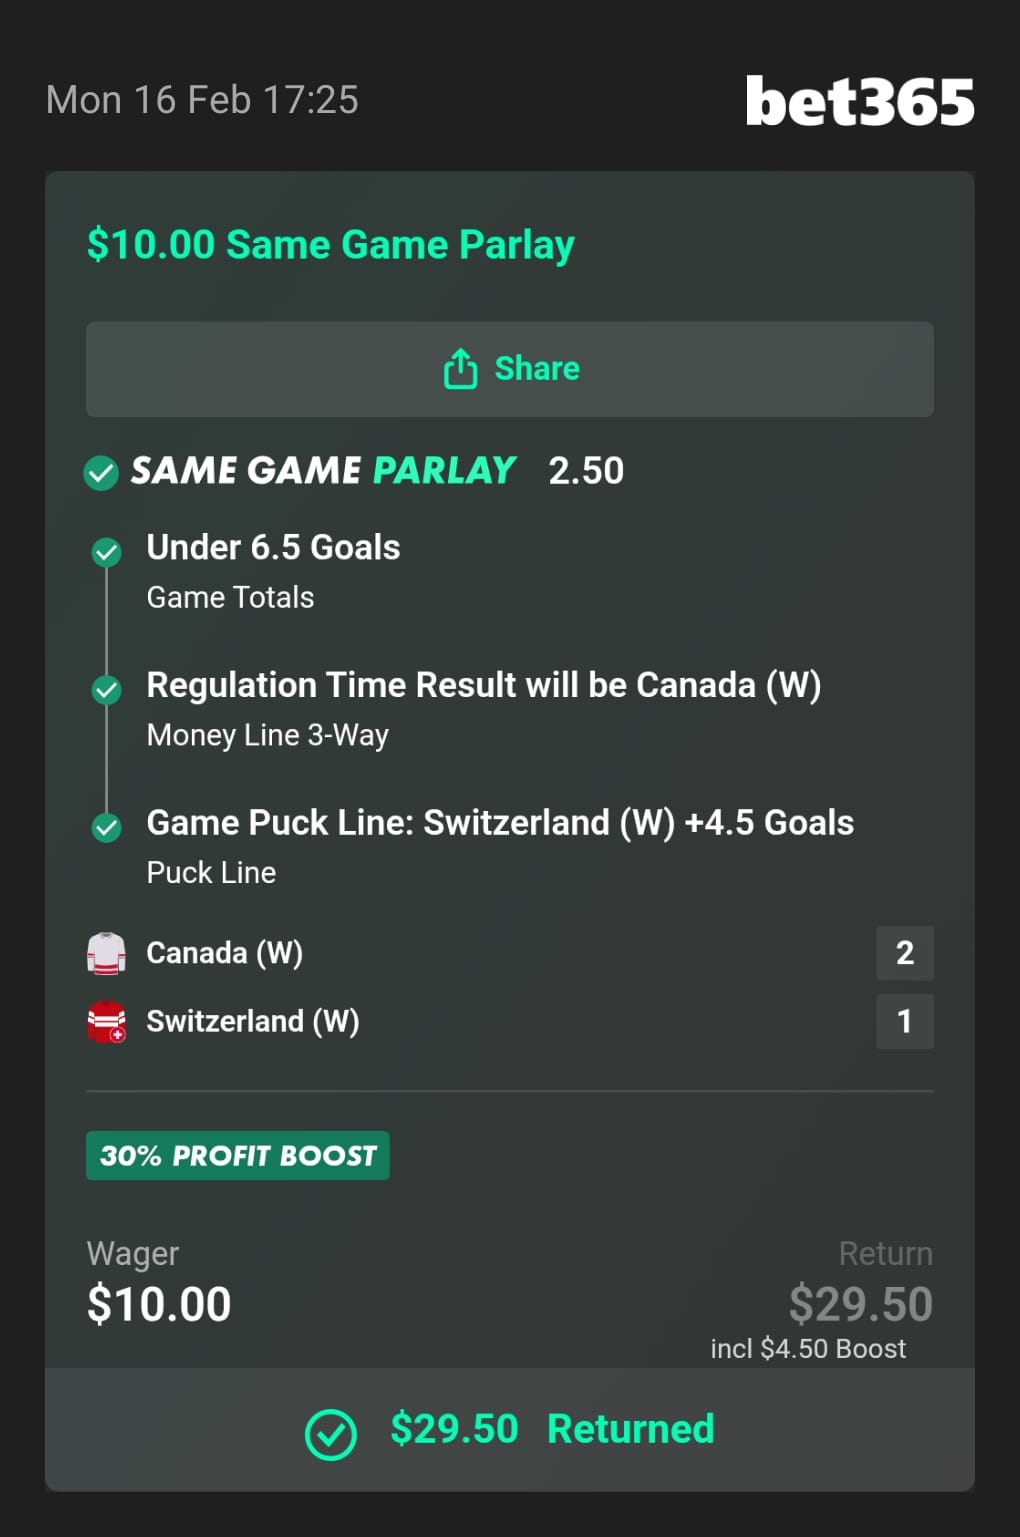Screen dimensions: 1020x1537
Task: Click the checkmark beside Regulation Time Result
Action: point(106,689)
